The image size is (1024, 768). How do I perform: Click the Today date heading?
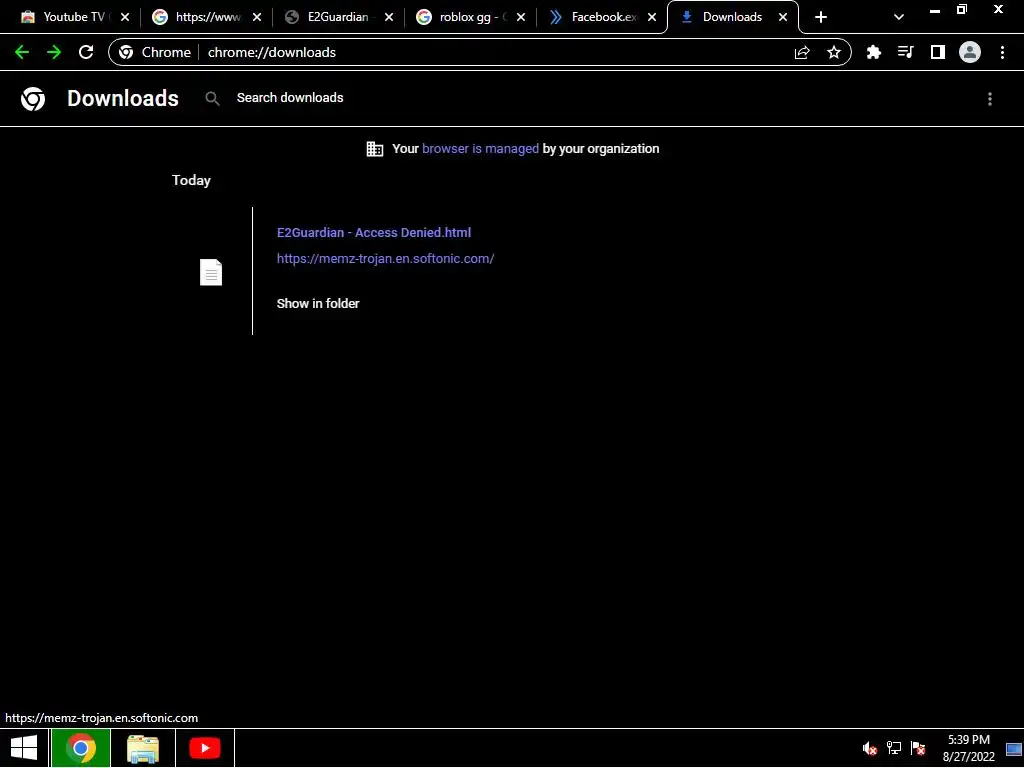click(191, 180)
